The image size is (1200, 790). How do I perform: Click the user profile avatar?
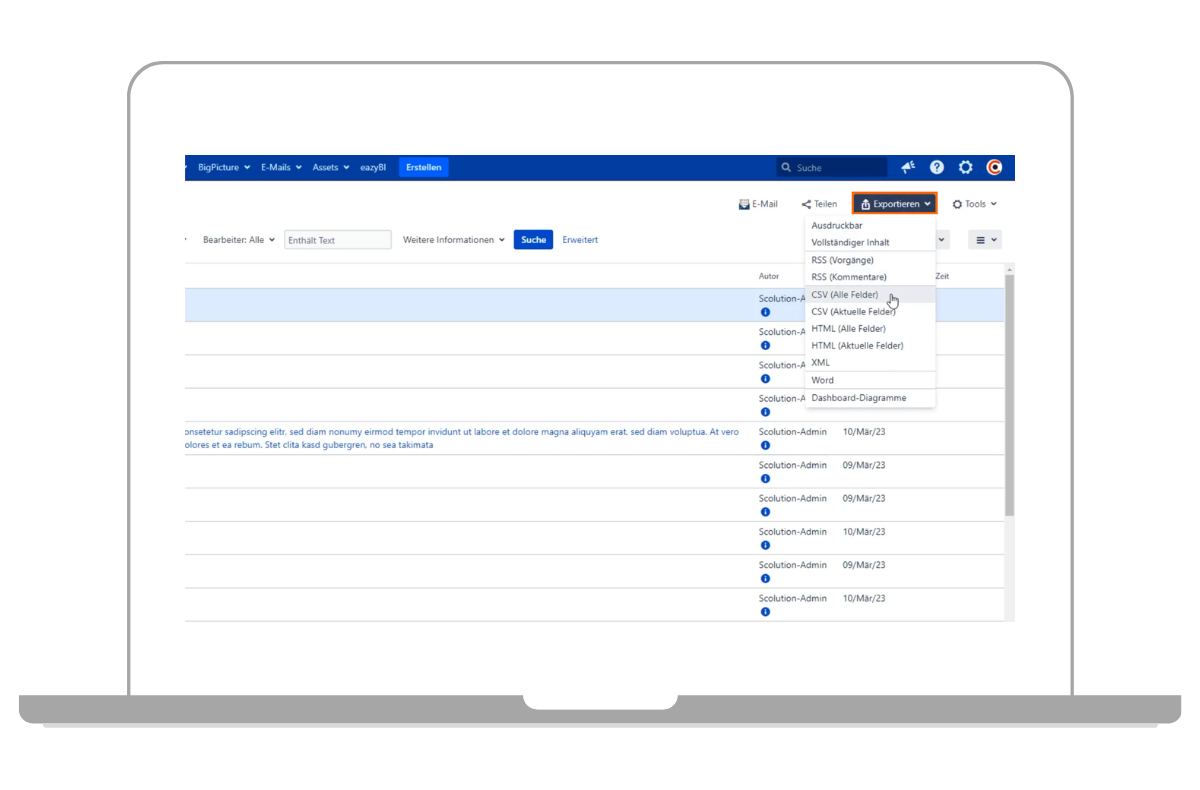click(x=994, y=168)
